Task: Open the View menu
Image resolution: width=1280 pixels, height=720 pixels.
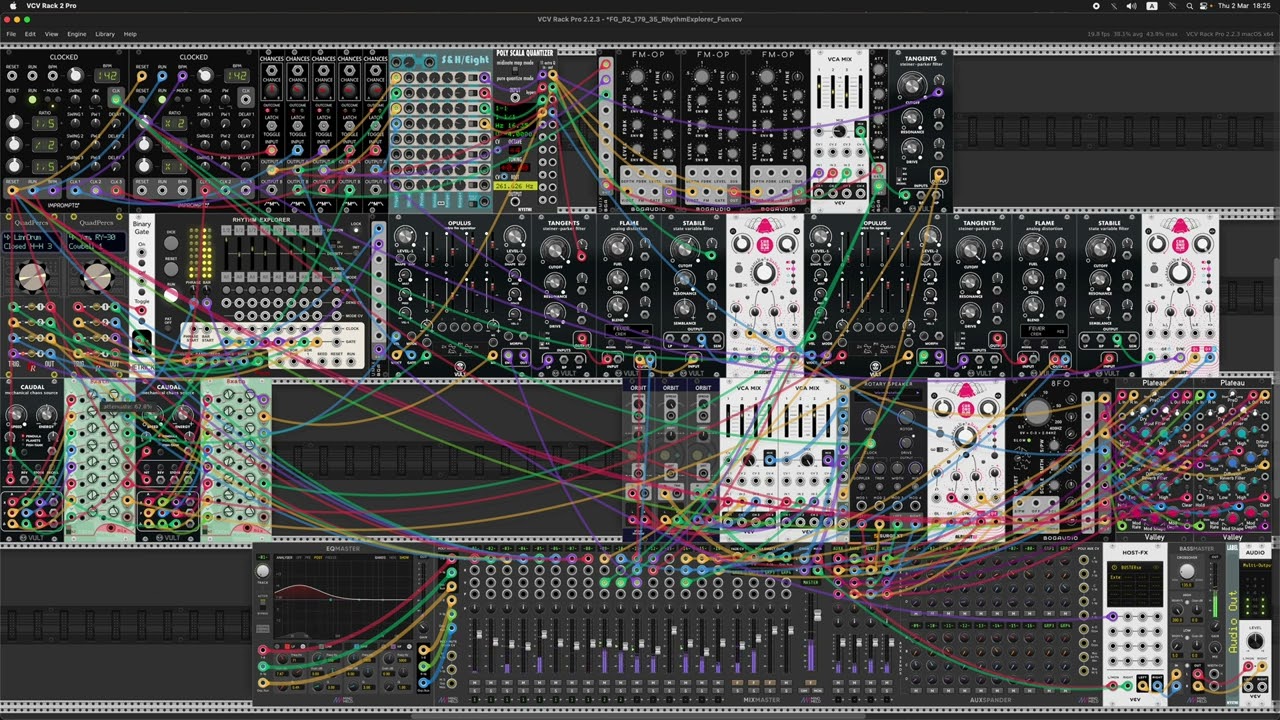Action: (51, 34)
